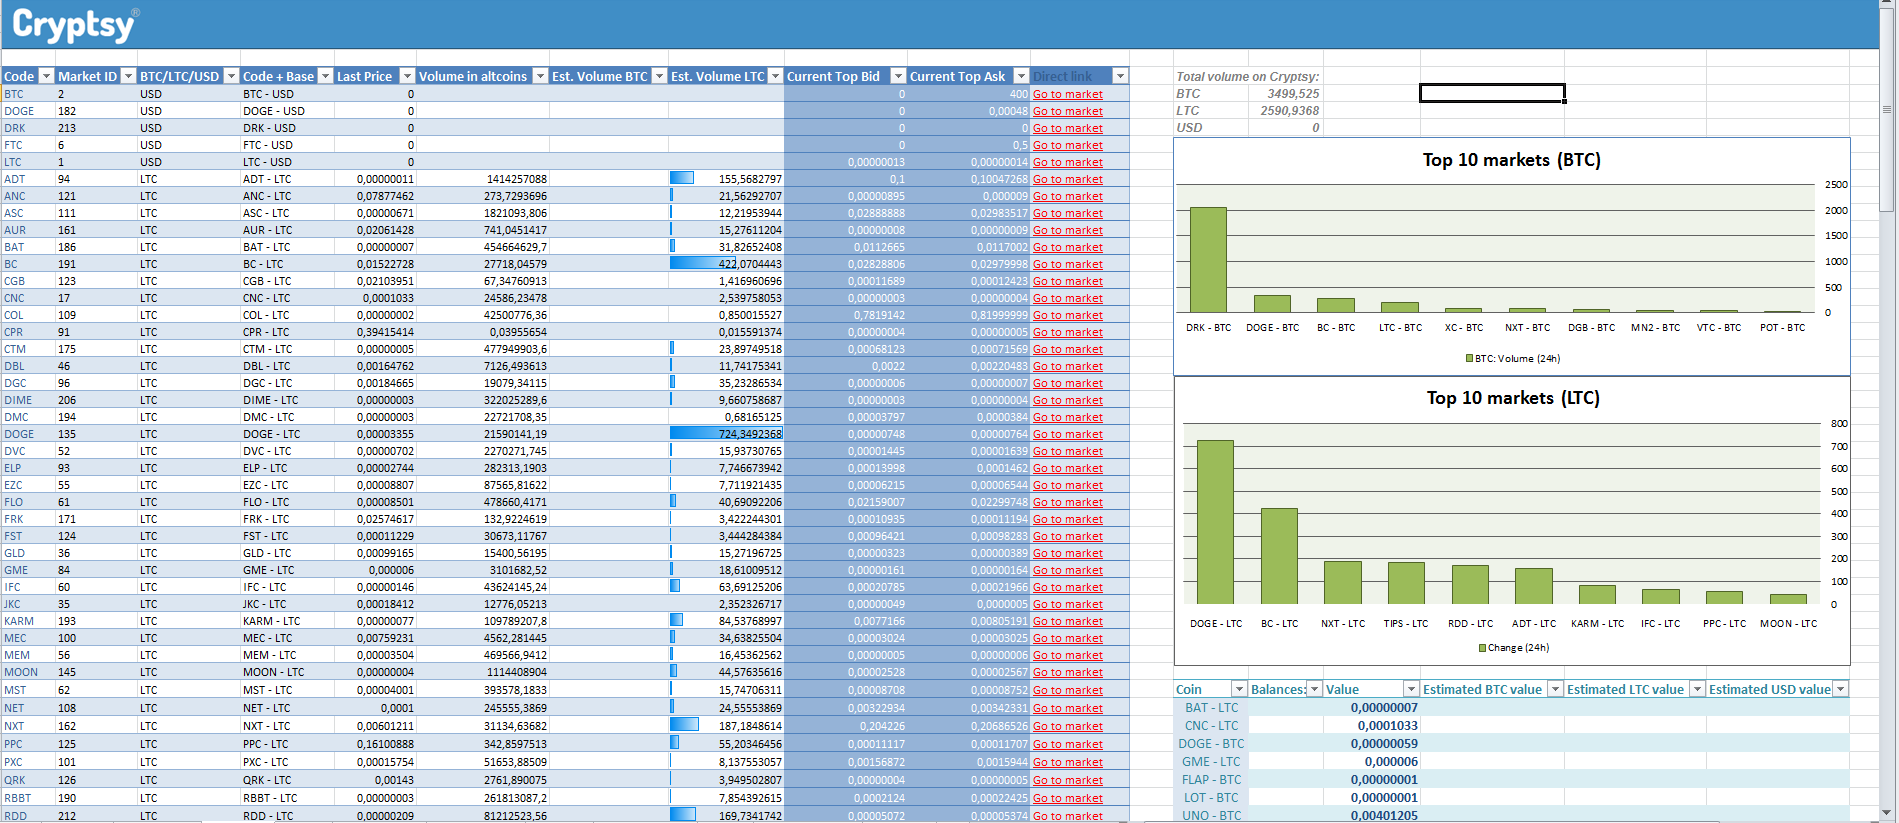1899x823 pixels.
Task: Select the MOON code cell
Action: click(x=27, y=672)
